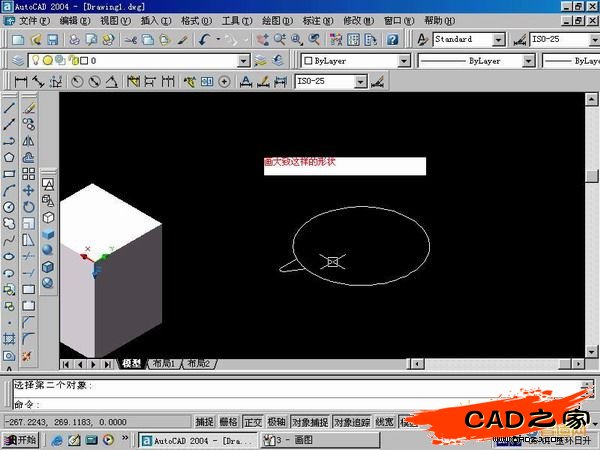This screenshot has height=450, width=600.
Task: Open the 绘图(D) Draw menu
Action: 270,20
